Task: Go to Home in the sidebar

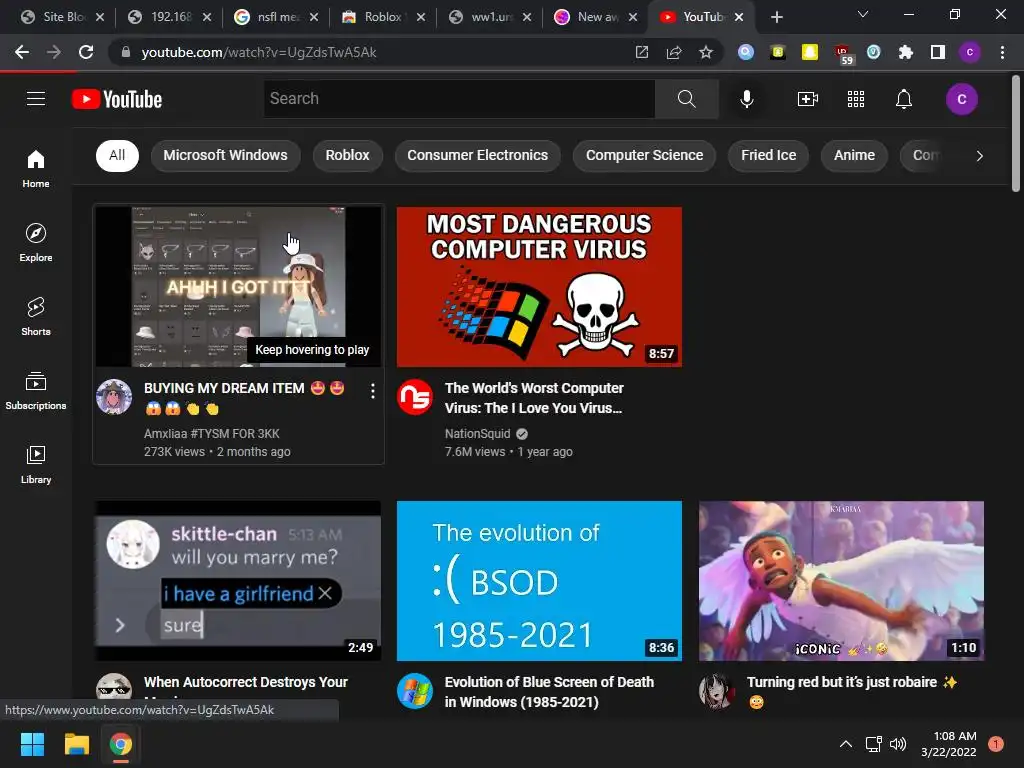Action: click(36, 168)
